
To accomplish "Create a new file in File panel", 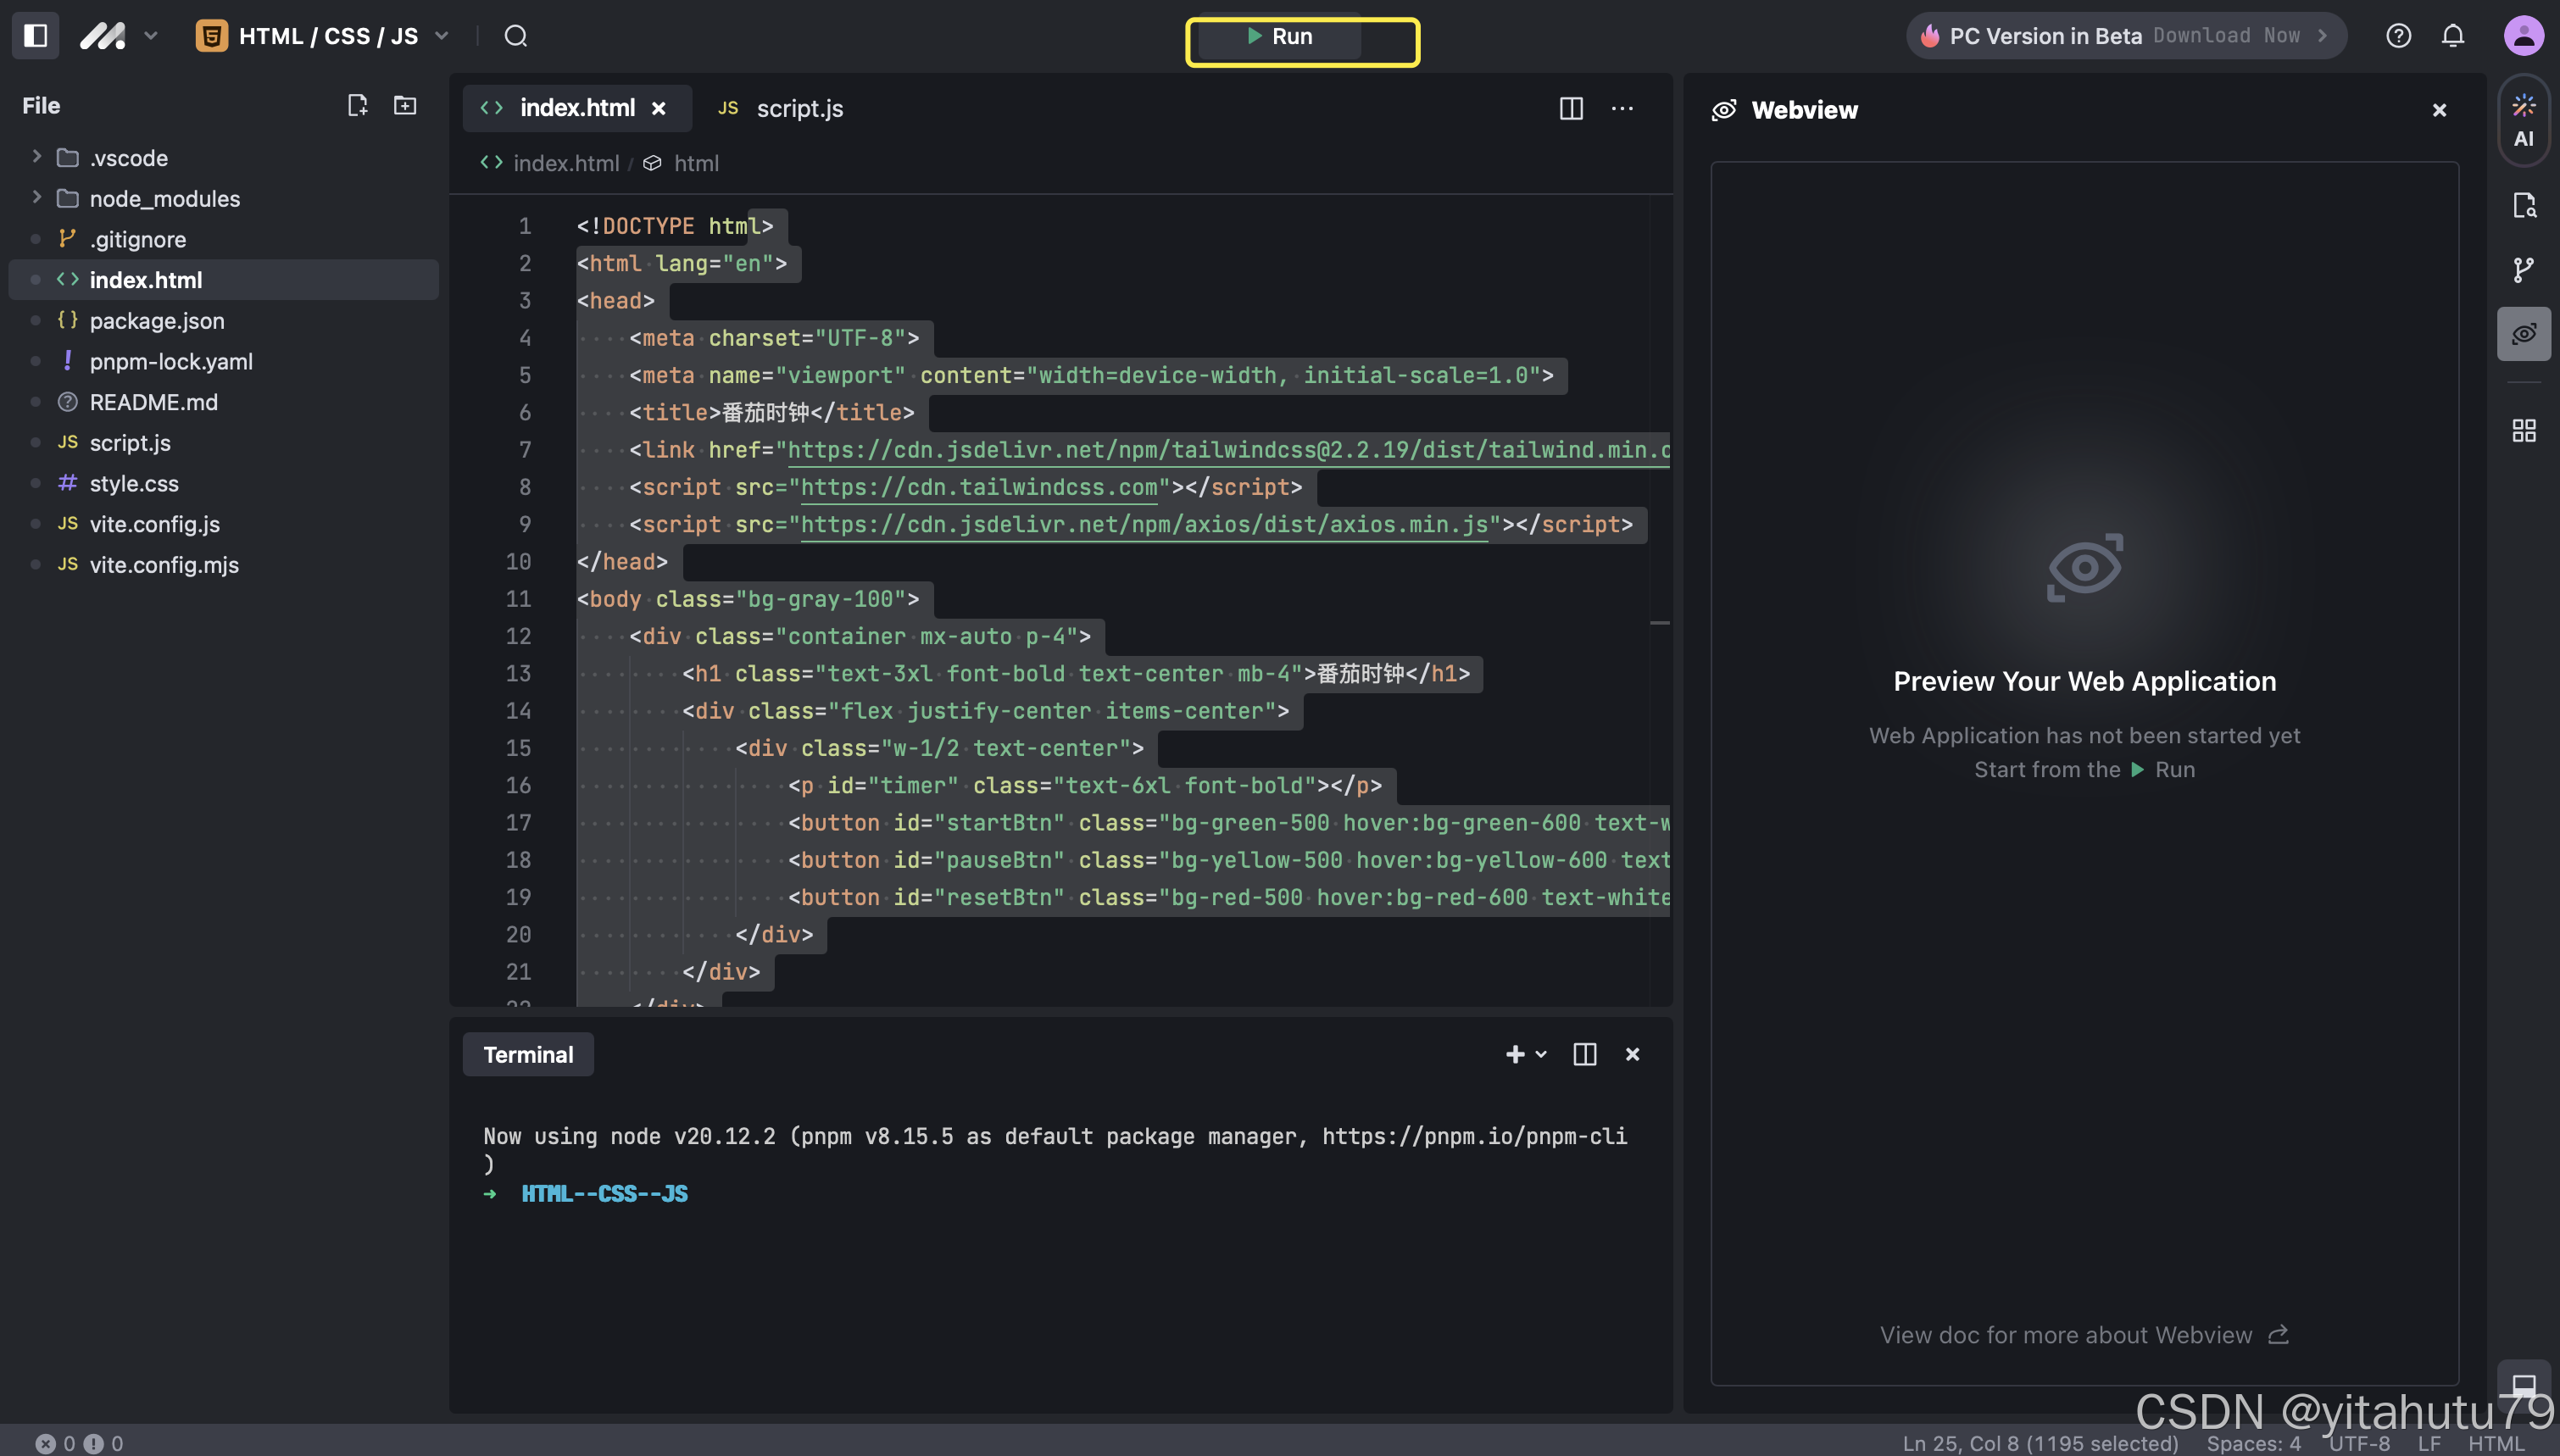I will click(357, 105).
